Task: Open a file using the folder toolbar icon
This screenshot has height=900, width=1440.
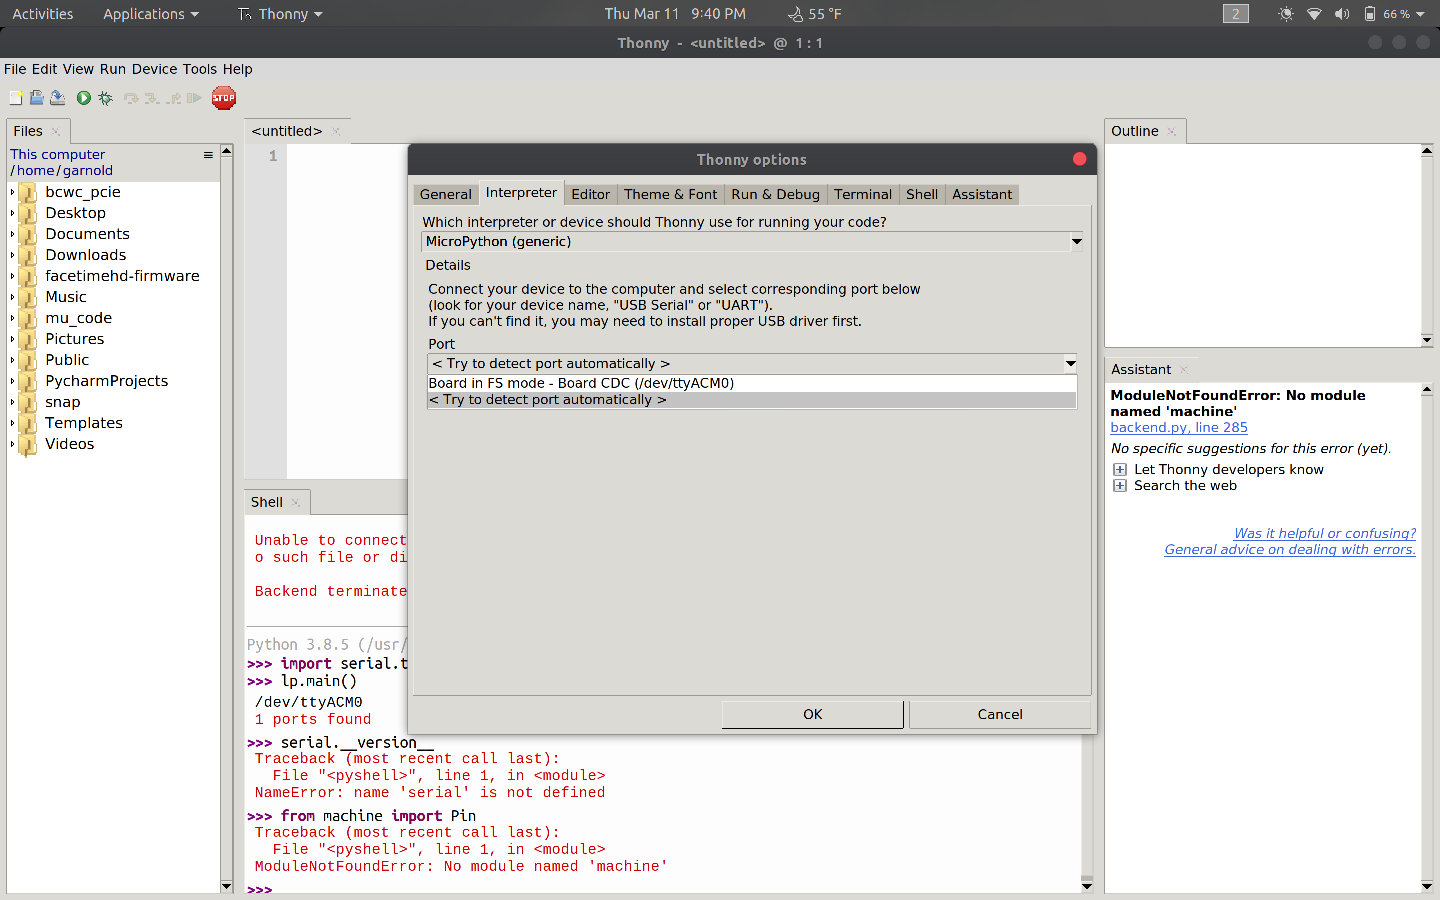Action: pos(37,98)
